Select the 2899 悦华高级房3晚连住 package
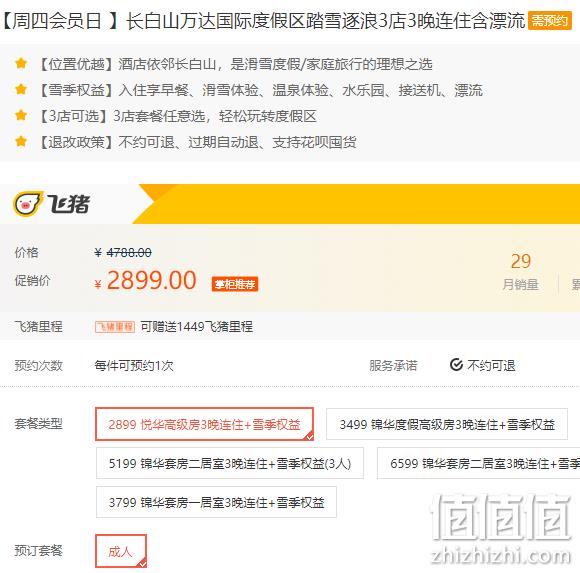 tap(205, 424)
